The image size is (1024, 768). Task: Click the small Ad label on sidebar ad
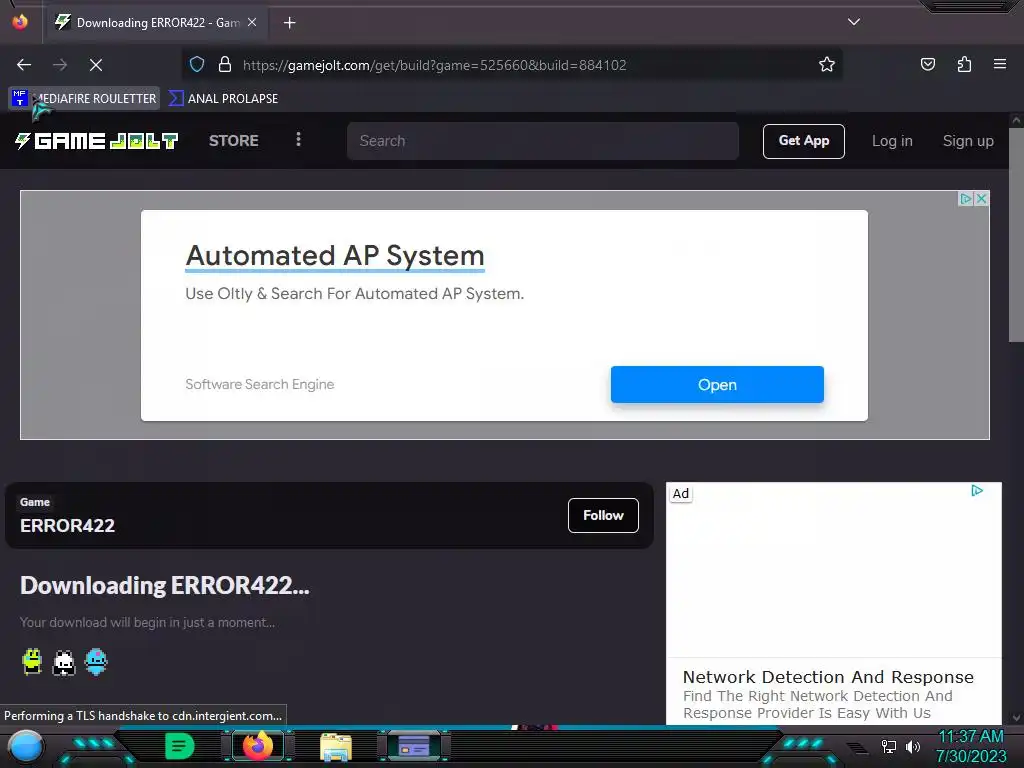(x=680, y=494)
